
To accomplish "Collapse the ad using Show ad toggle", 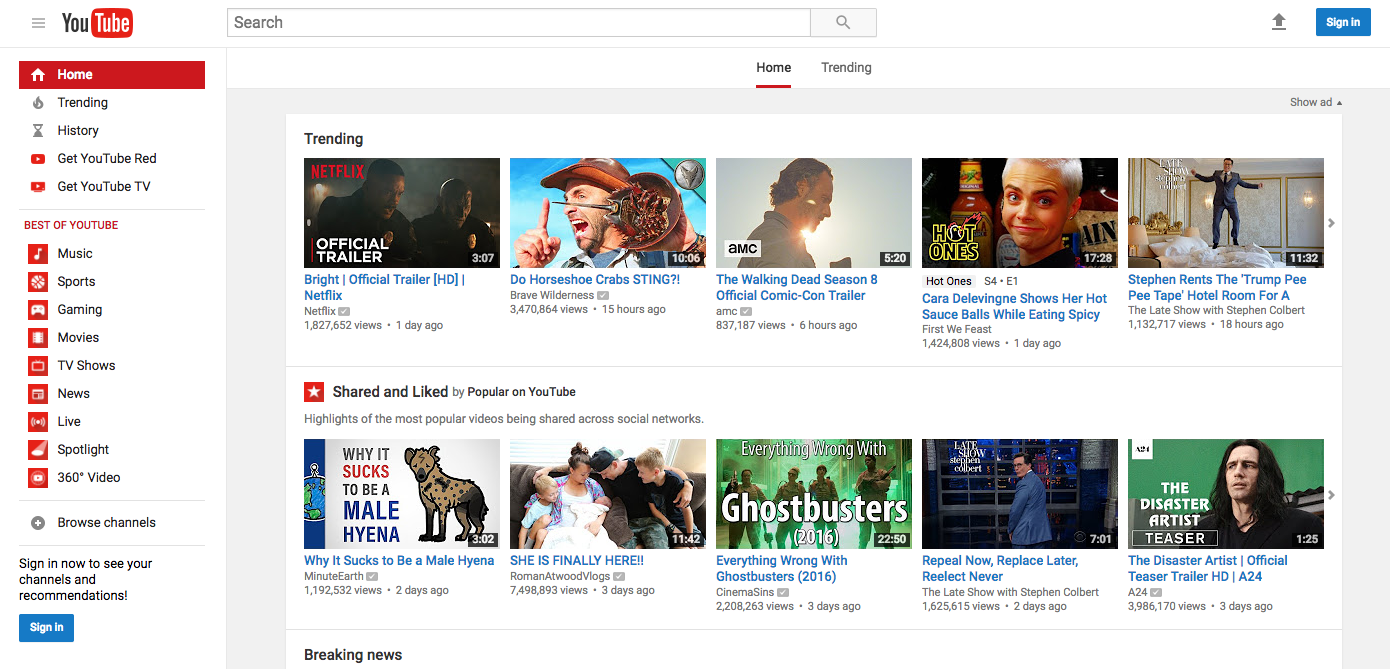I will coord(1315,101).
